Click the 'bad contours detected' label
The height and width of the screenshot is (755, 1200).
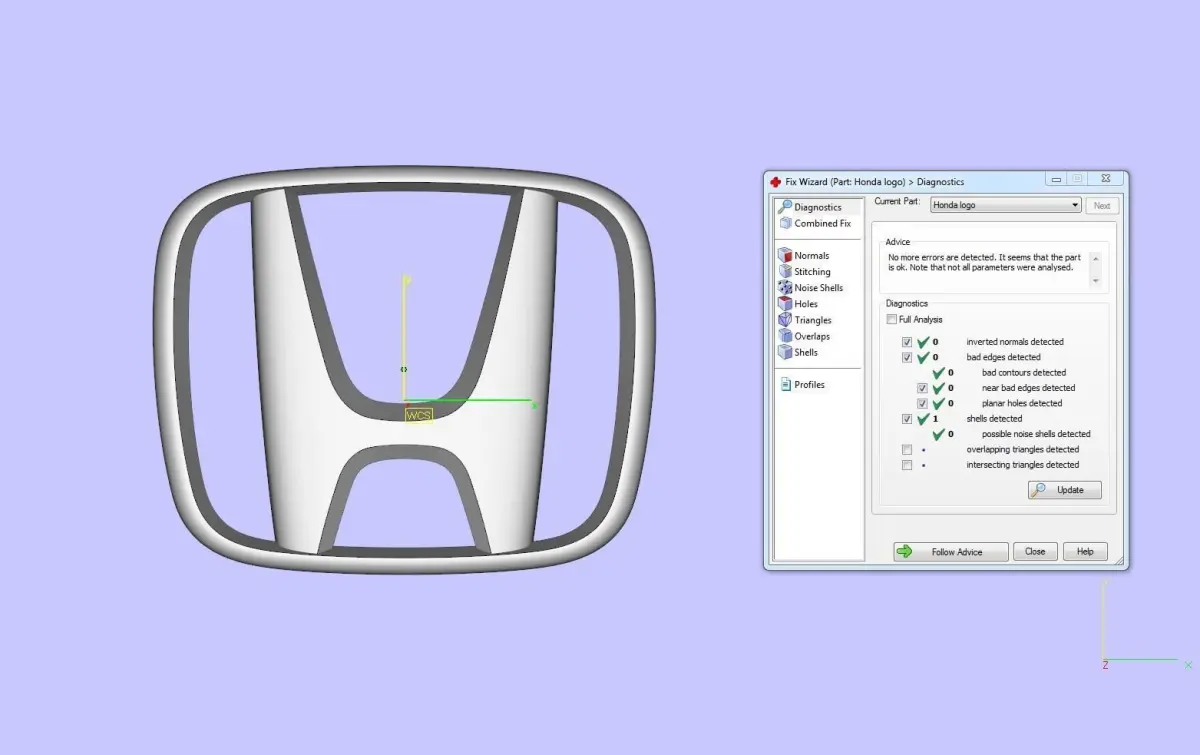pos(1024,373)
